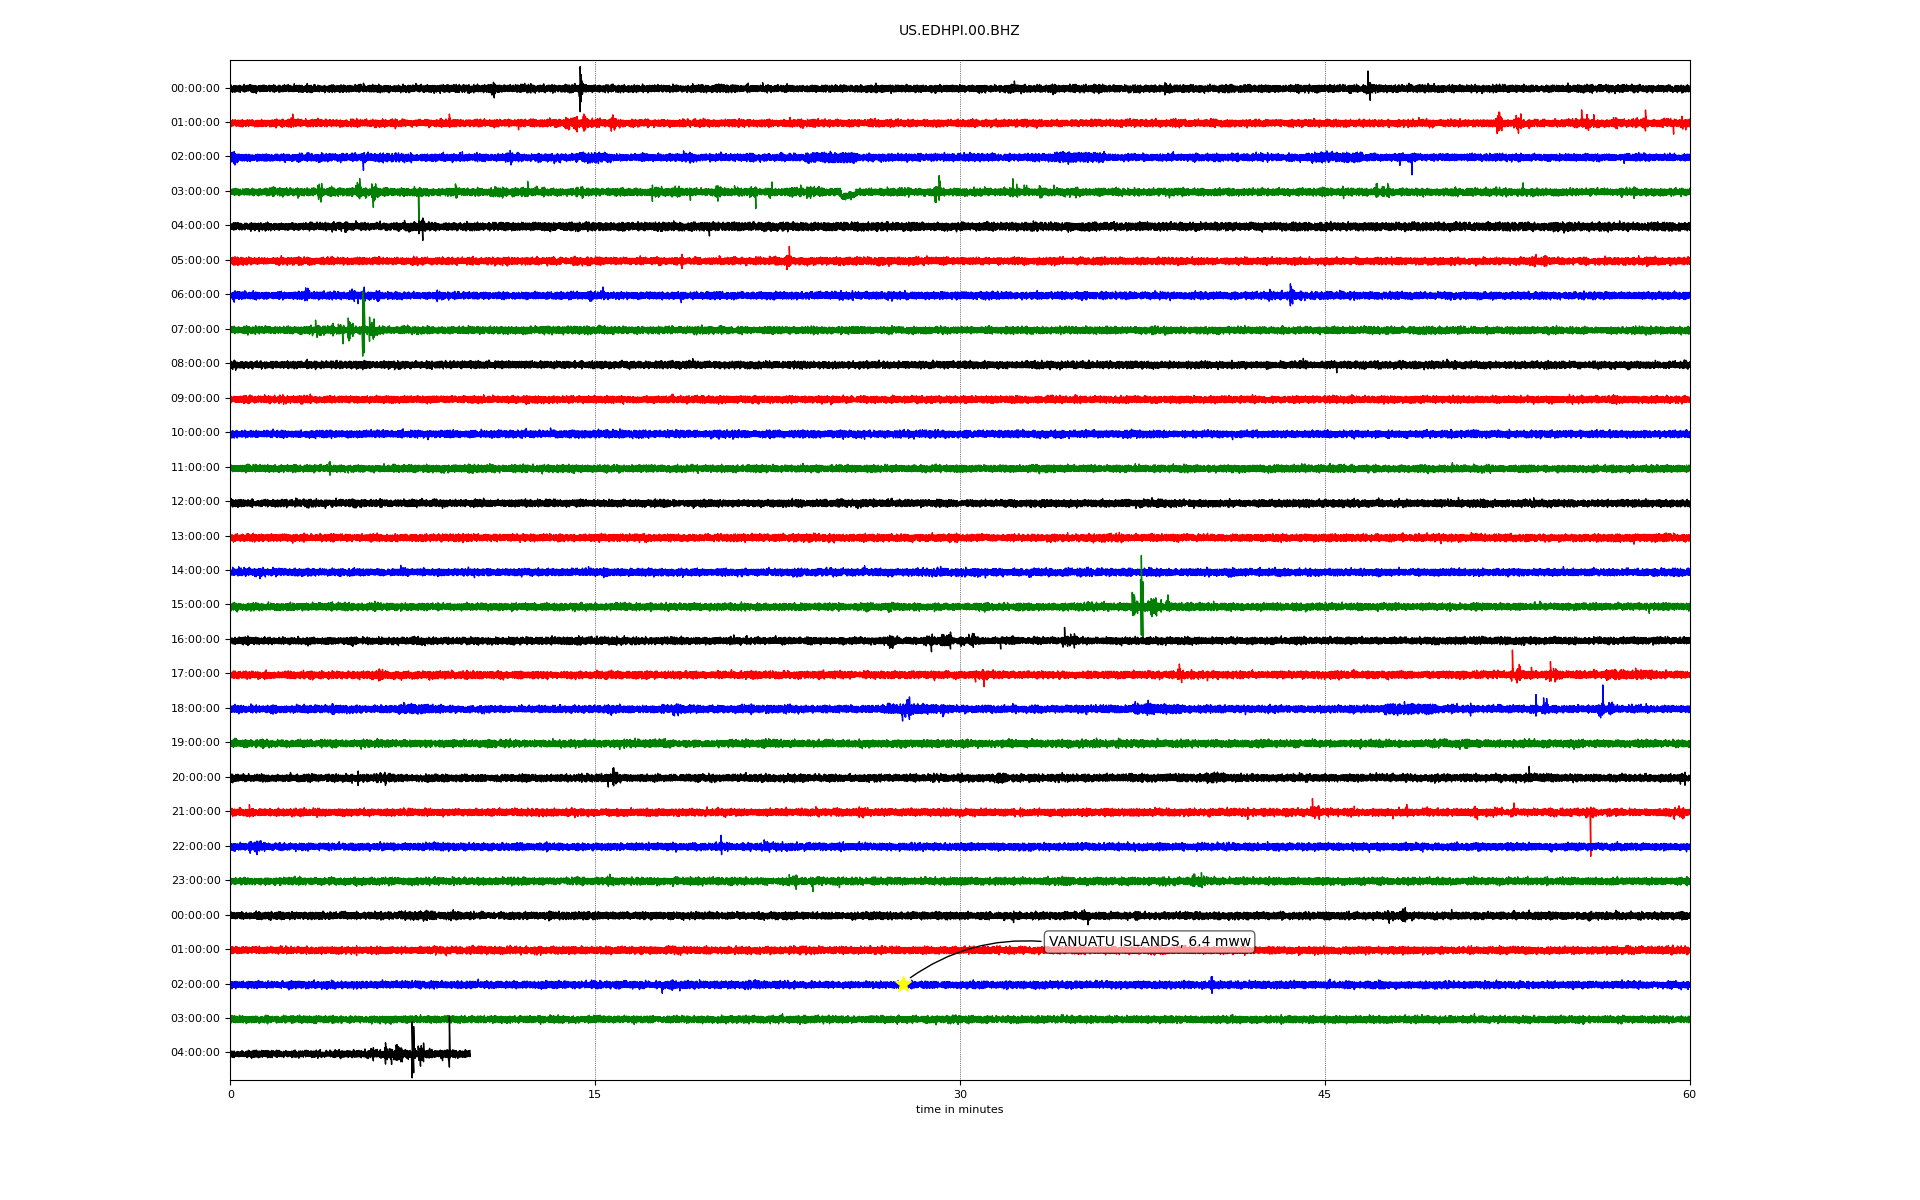
Task: Click the VANUATU ISLANDS 6.4 mww annotation
Action: pos(1148,941)
